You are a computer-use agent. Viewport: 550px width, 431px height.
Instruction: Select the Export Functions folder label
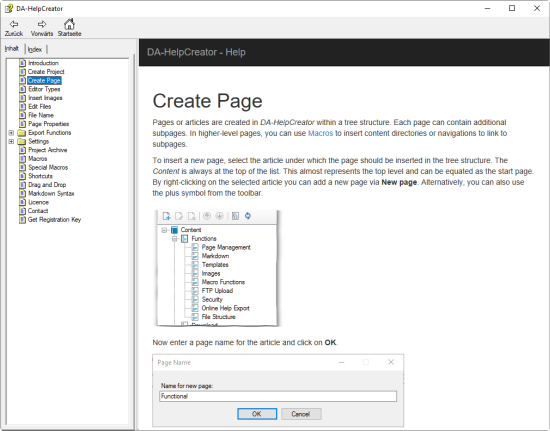[49, 133]
